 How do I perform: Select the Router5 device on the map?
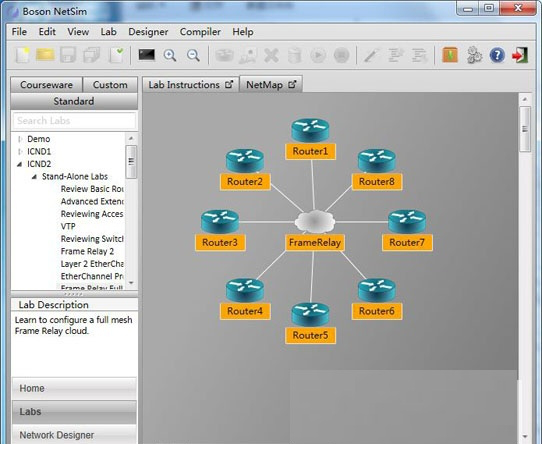click(x=310, y=314)
